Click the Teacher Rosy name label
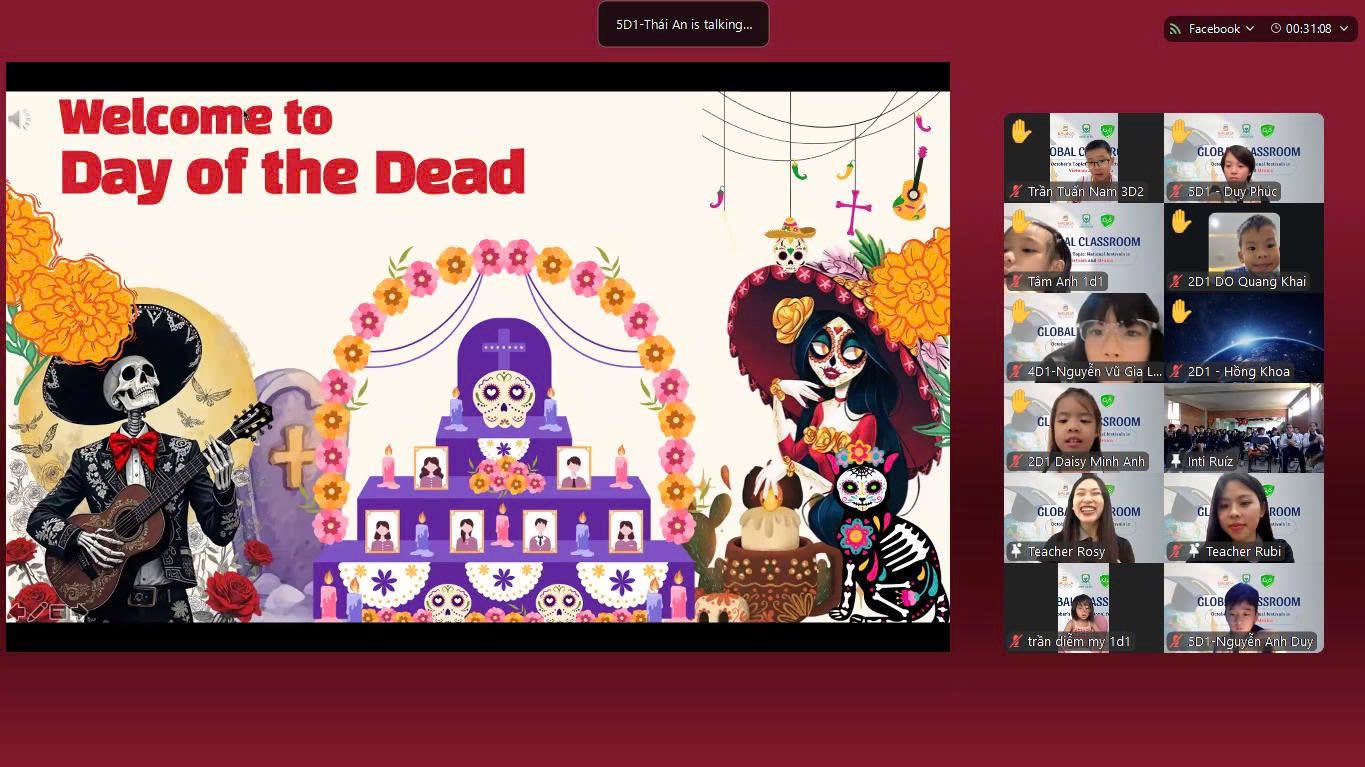The width and height of the screenshot is (1365, 767). (1066, 552)
